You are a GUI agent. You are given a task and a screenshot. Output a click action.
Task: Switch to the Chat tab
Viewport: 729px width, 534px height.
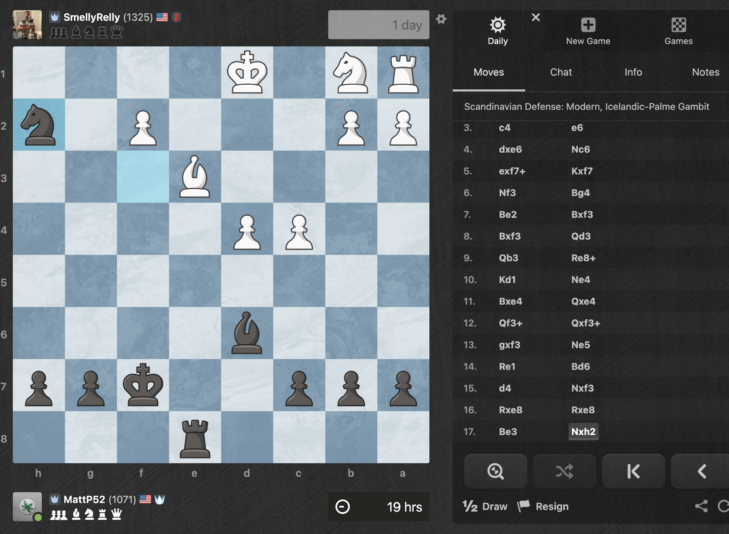(x=561, y=72)
